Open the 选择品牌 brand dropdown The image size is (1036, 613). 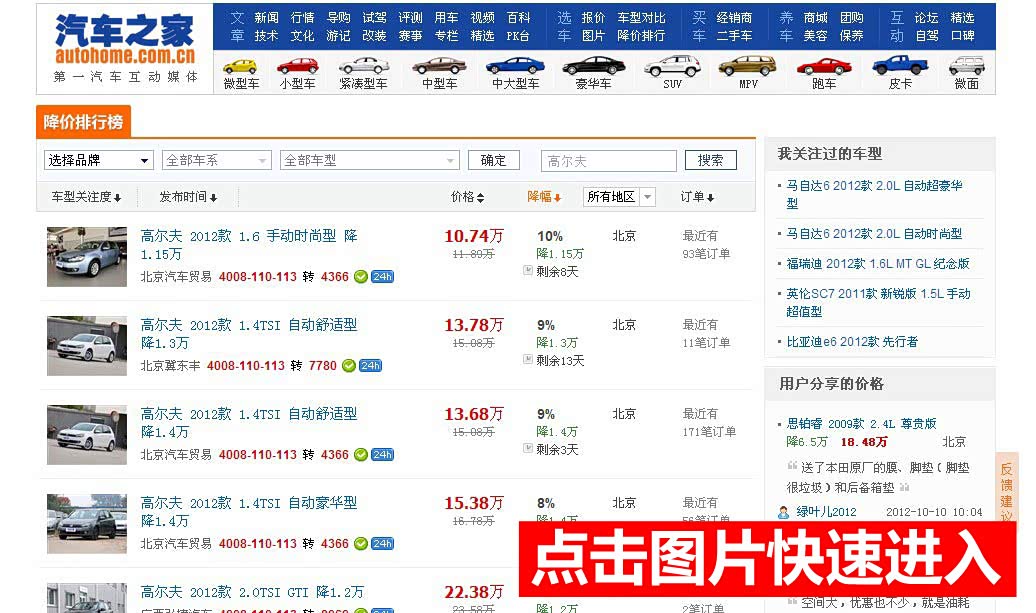pos(99,161)
